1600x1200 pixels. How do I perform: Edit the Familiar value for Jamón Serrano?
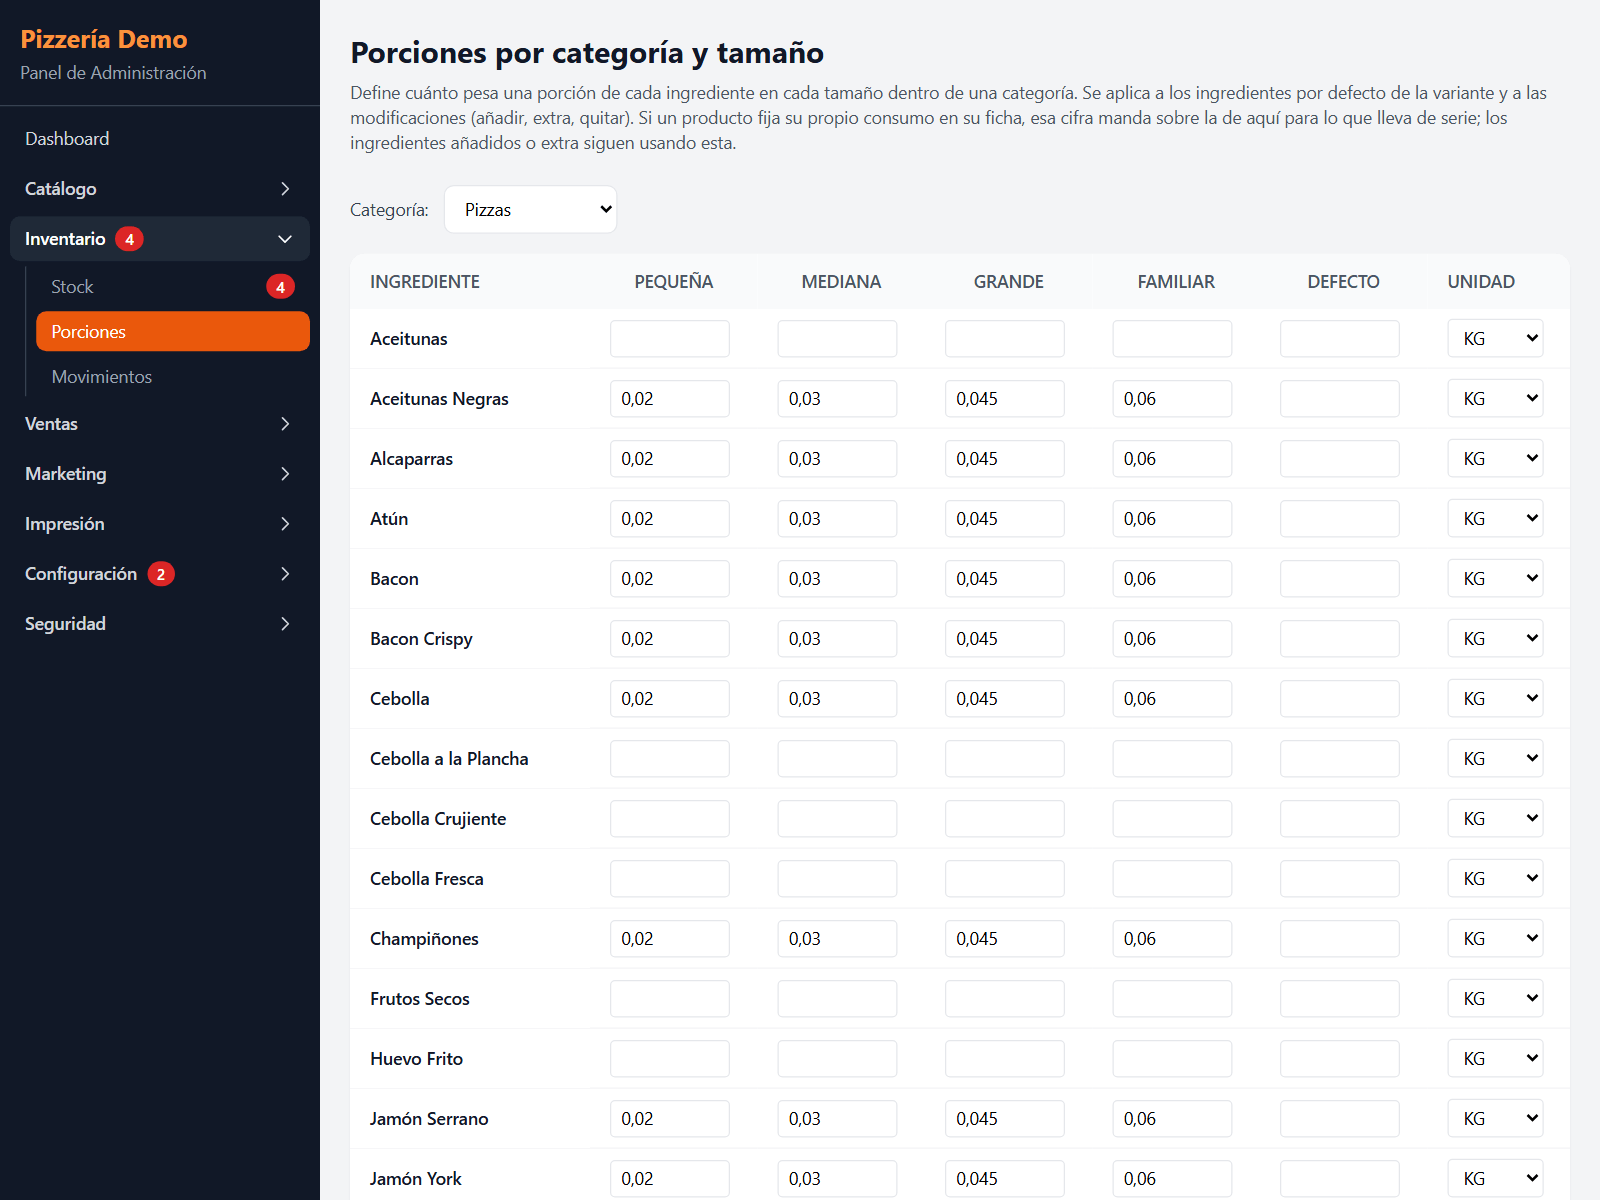pyautogui.click(x=1172, y=1119)
